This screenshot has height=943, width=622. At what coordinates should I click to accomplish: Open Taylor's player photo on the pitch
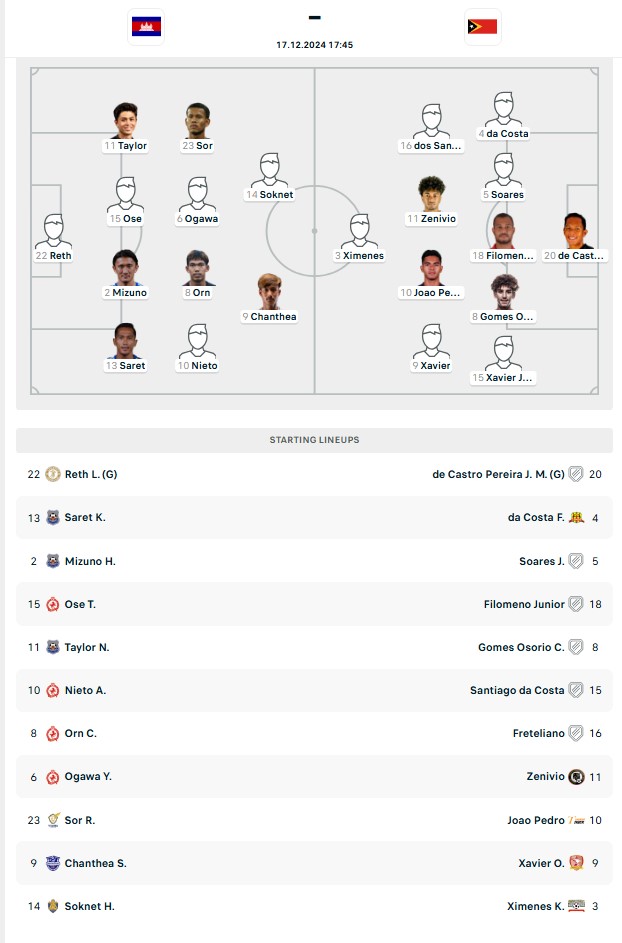126,120
